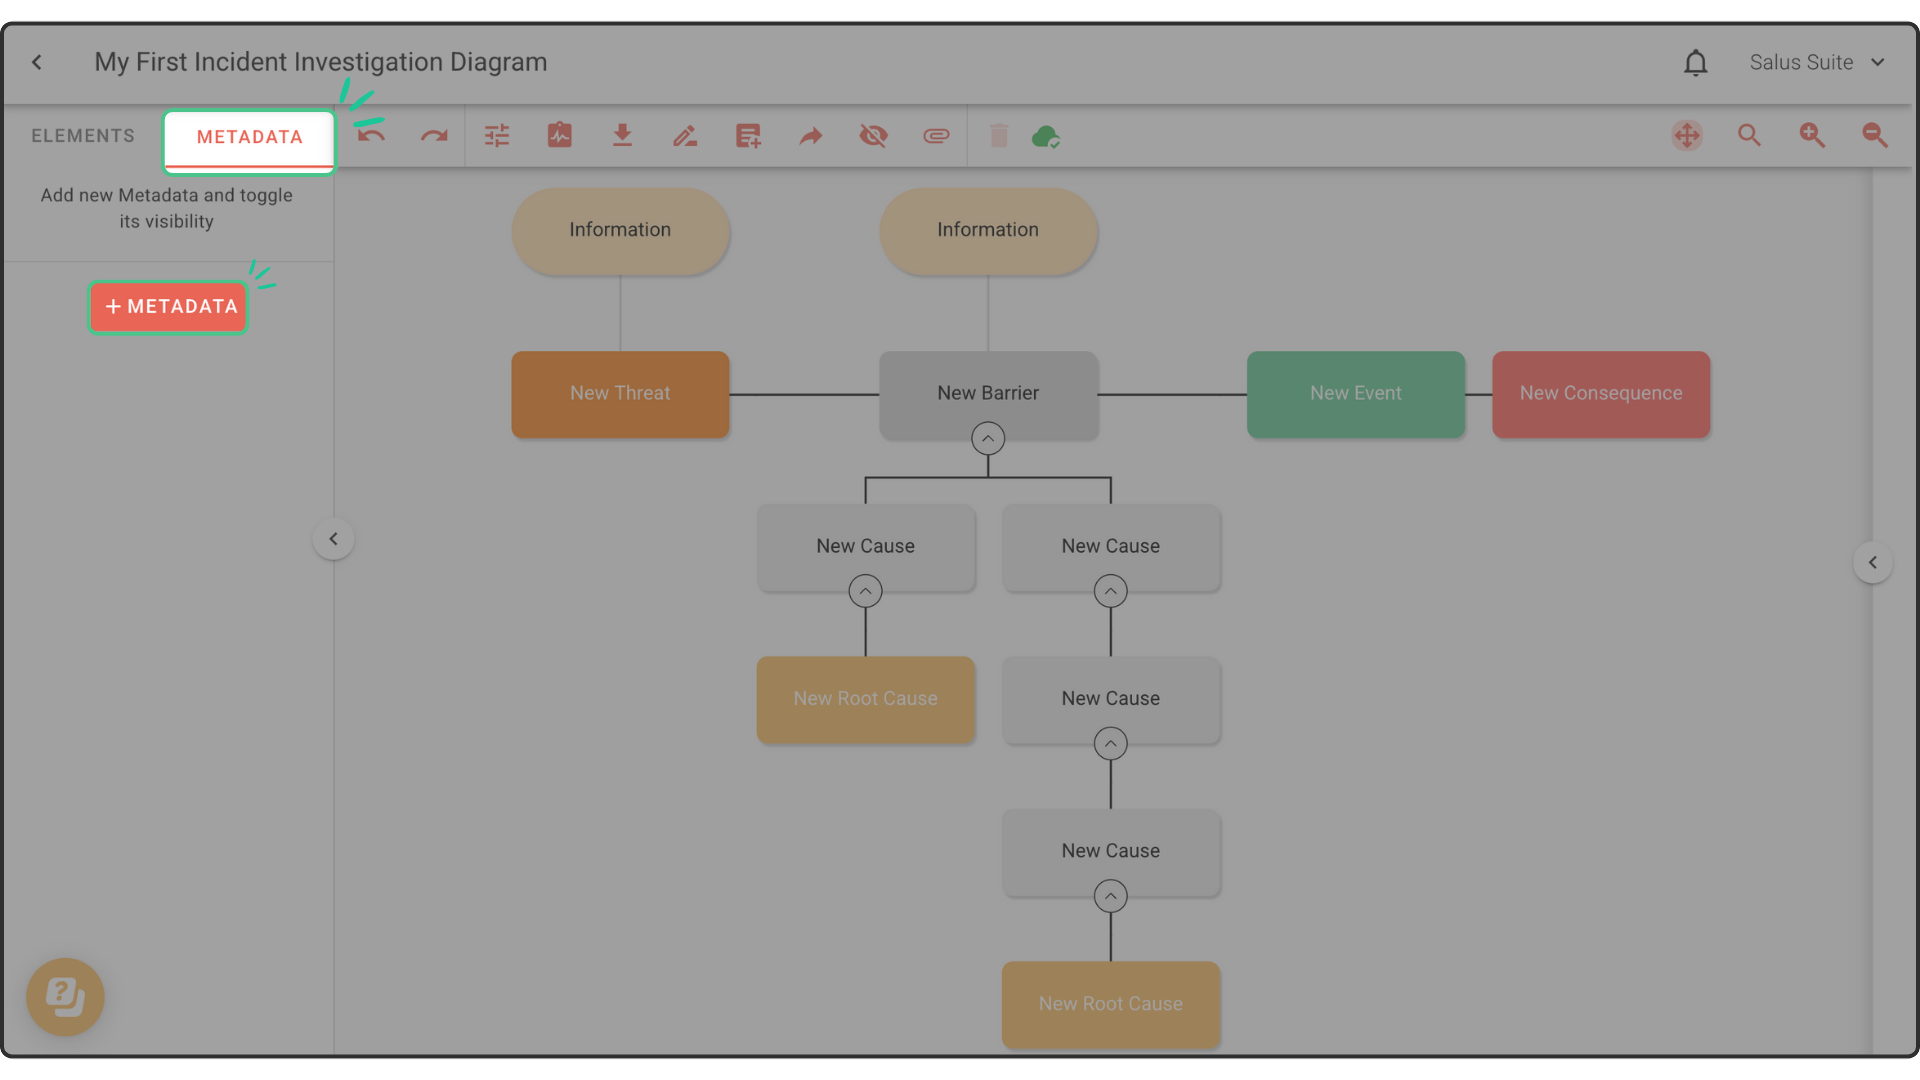Select the Metadata tab

(249, 138)
